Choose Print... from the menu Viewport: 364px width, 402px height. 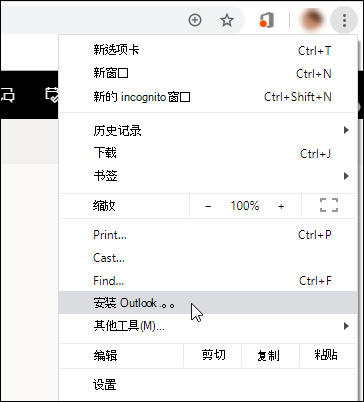pyautogui.click(x=208, y=235)
